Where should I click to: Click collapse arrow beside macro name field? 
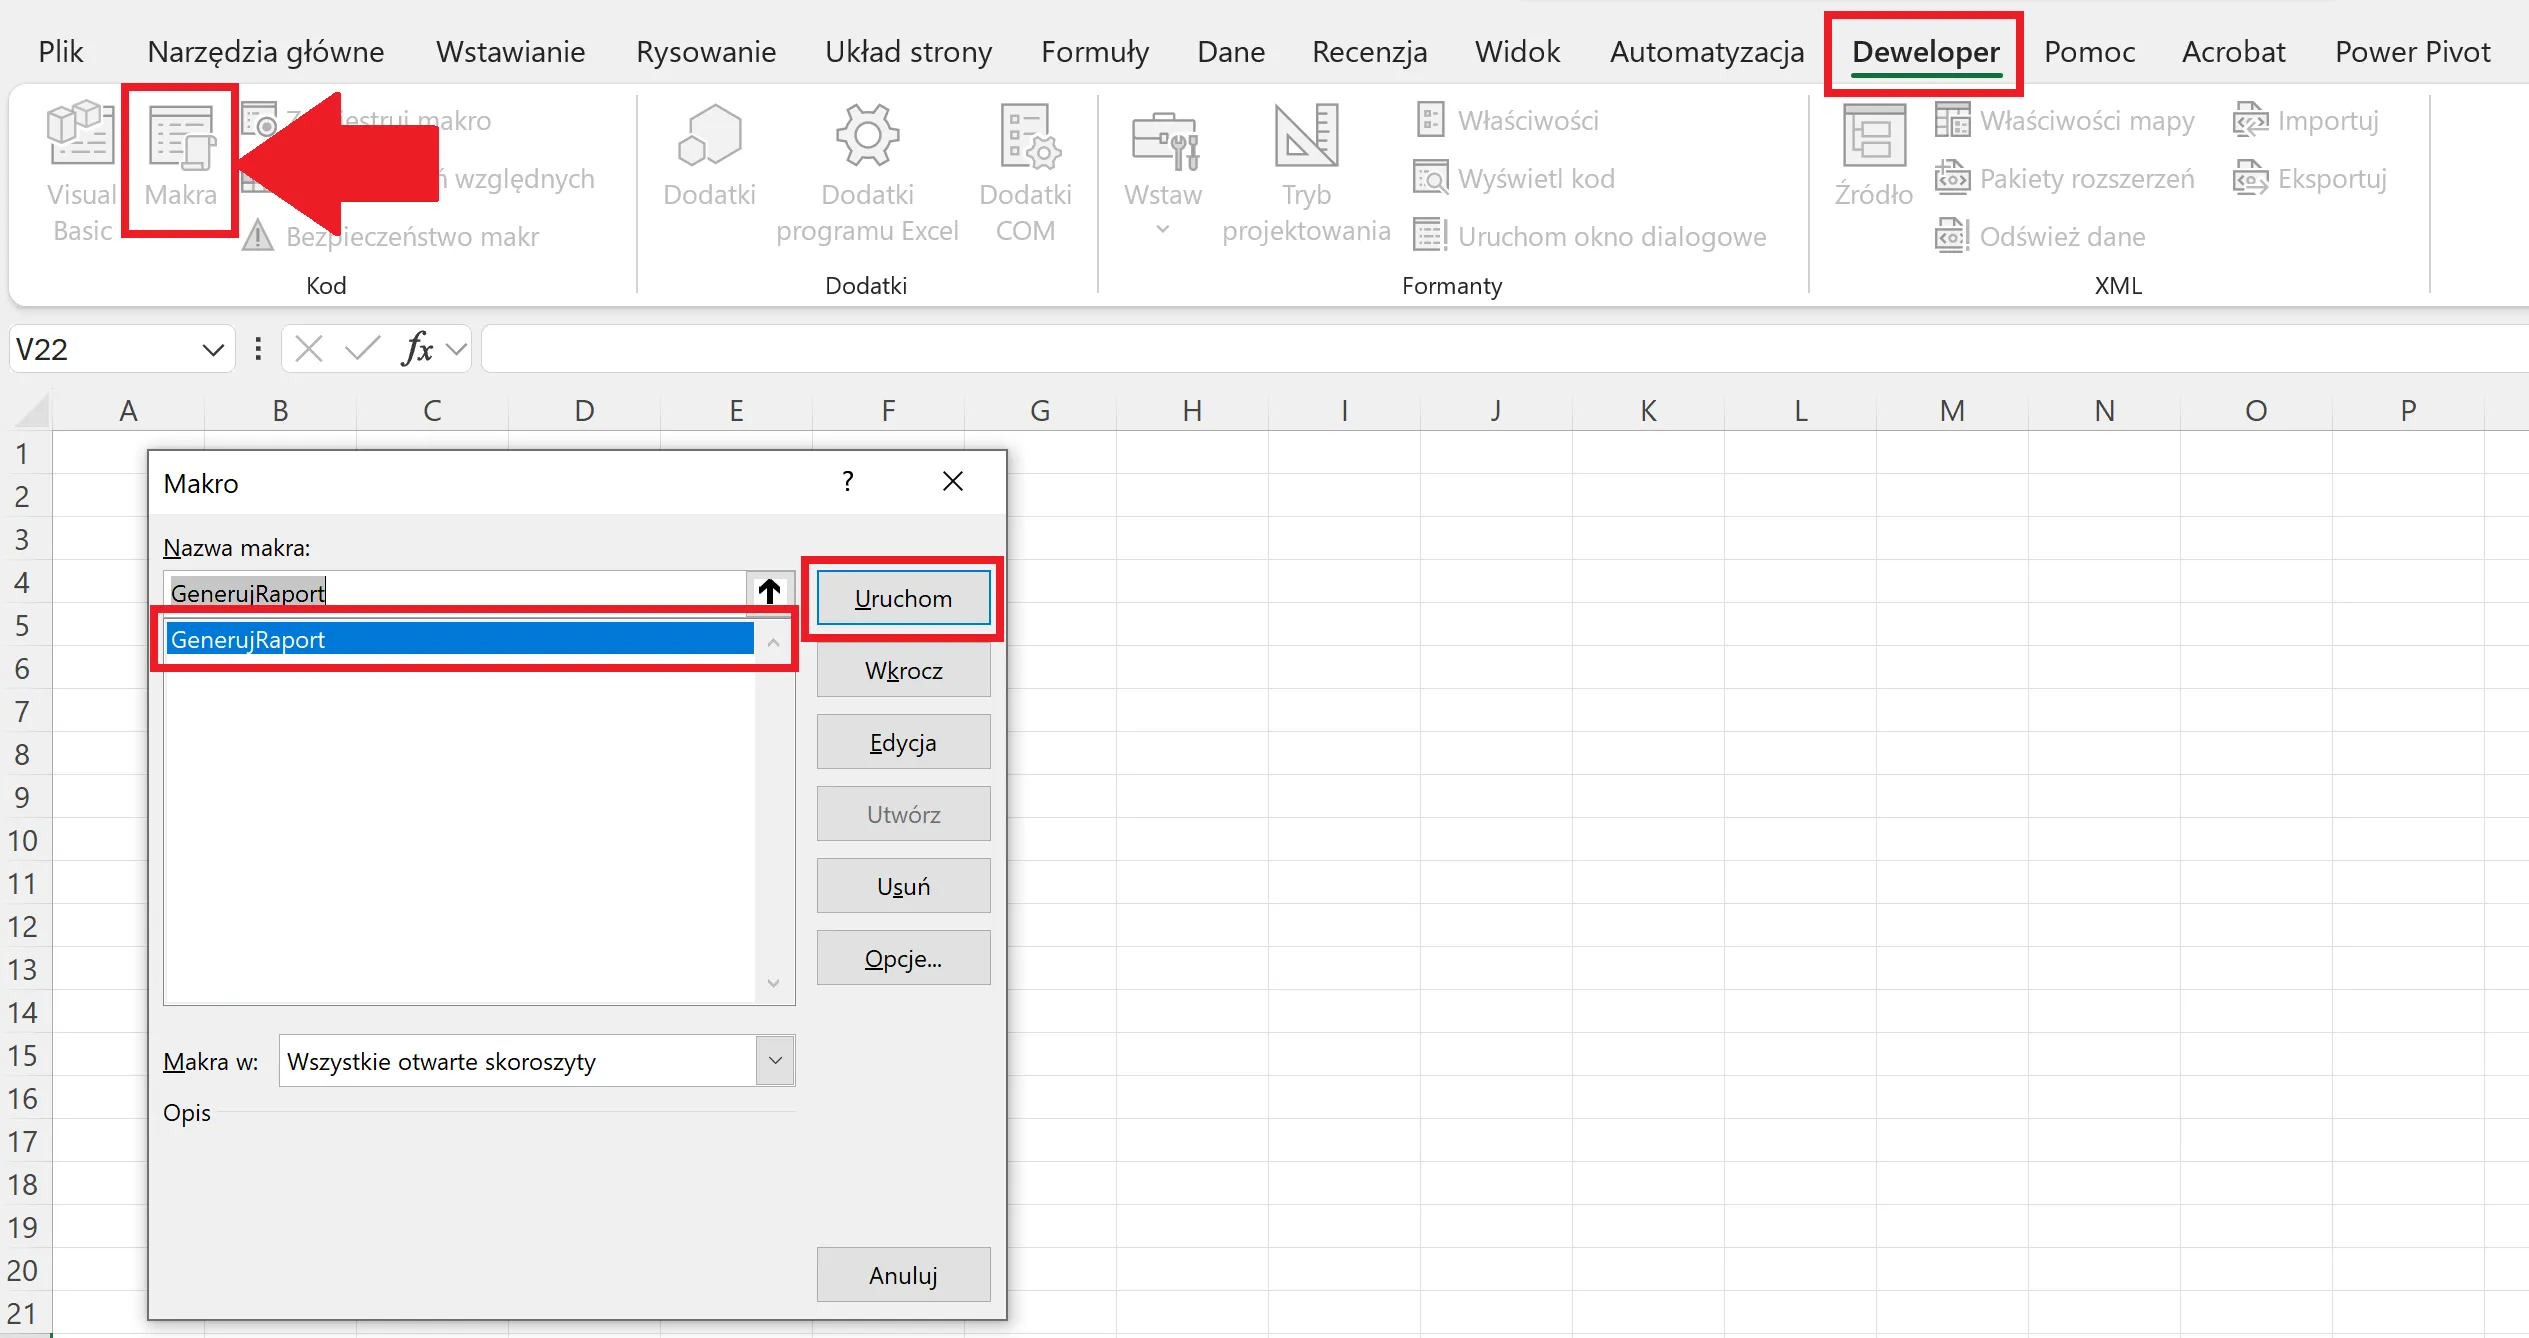pos(769,592)
